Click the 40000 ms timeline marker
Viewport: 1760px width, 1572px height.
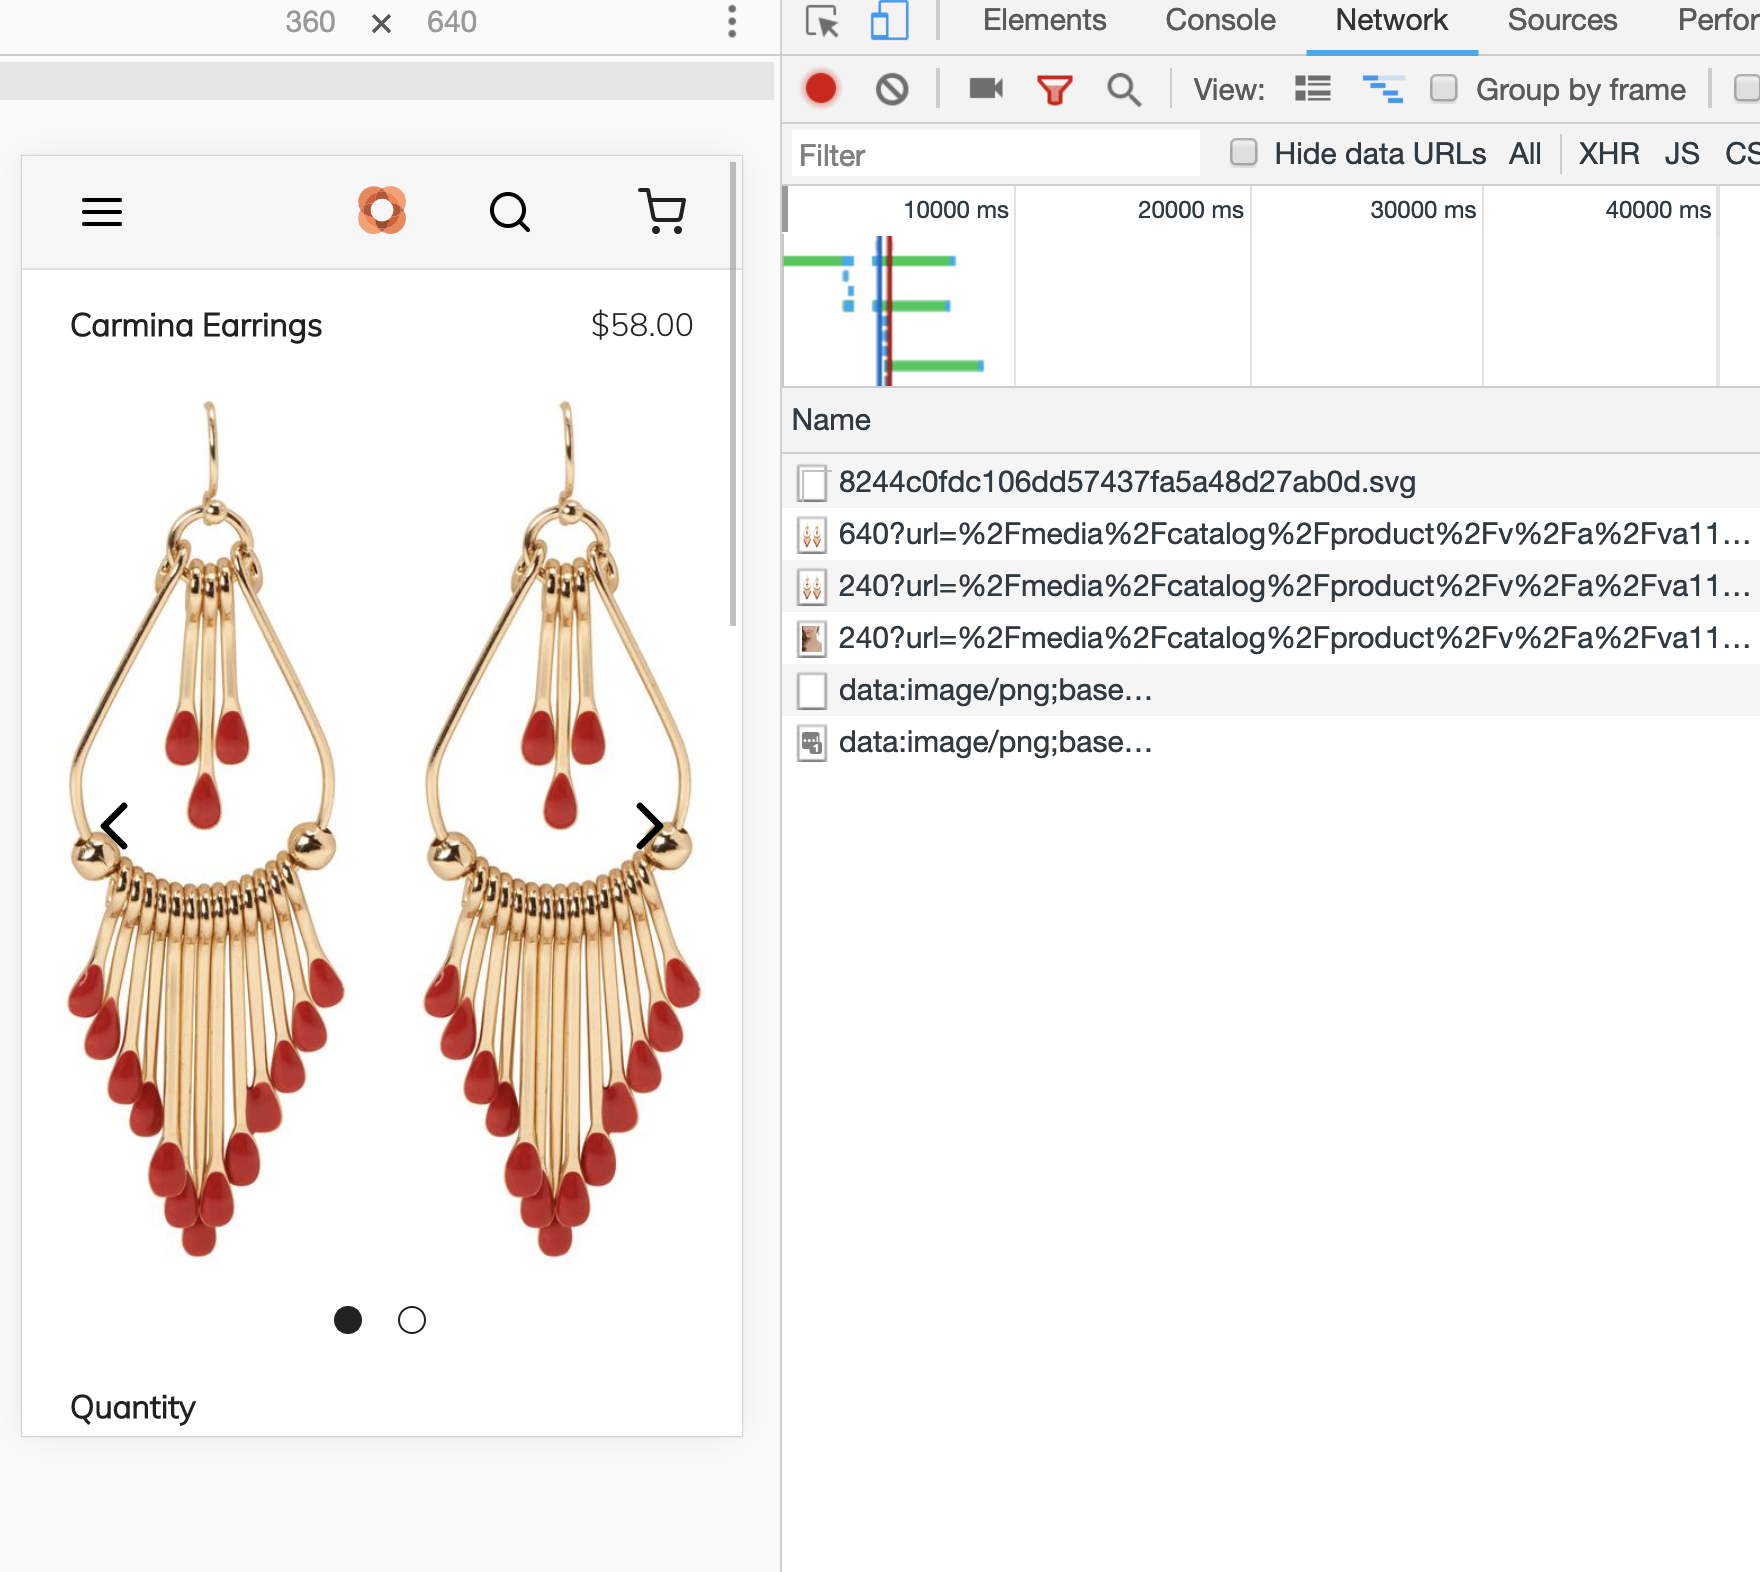pyautogui.click(x=1658, y=210)
